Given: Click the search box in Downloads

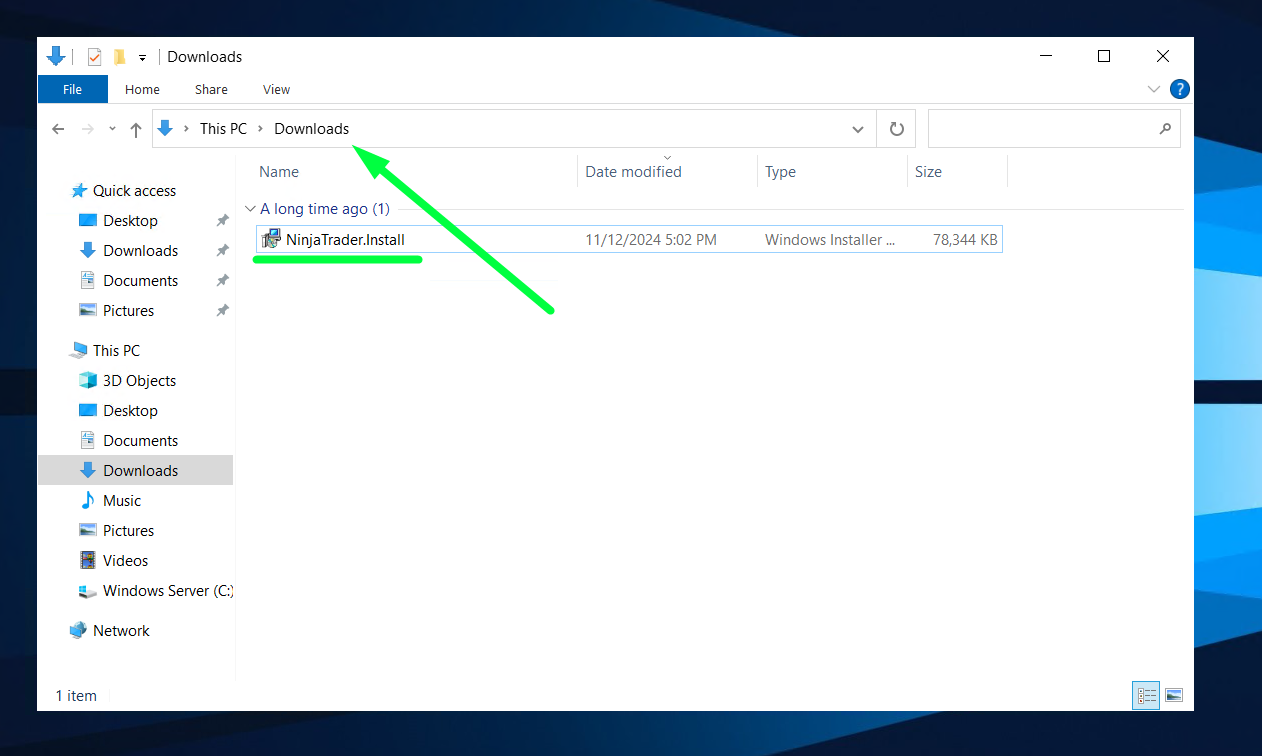Looking at the screenshot, I should point(1042,129).
